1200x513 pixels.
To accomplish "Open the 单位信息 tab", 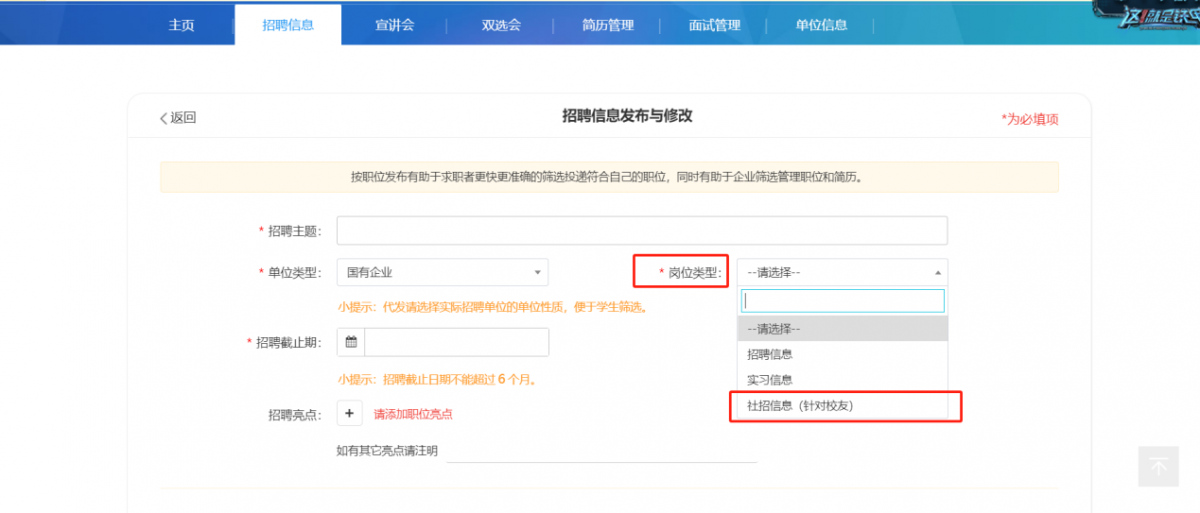I will (821, 25).
